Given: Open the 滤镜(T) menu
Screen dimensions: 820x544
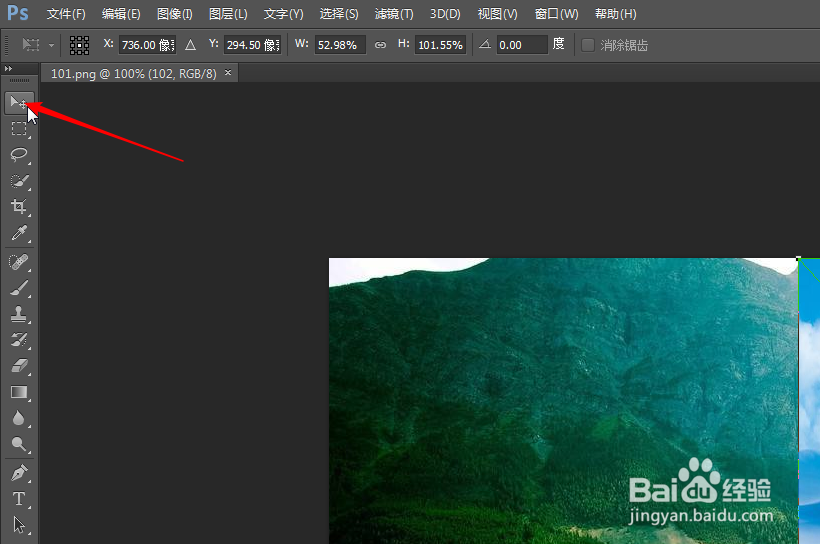Looking at the screenshot, I should pyautogui.click(x=394, y=14).
